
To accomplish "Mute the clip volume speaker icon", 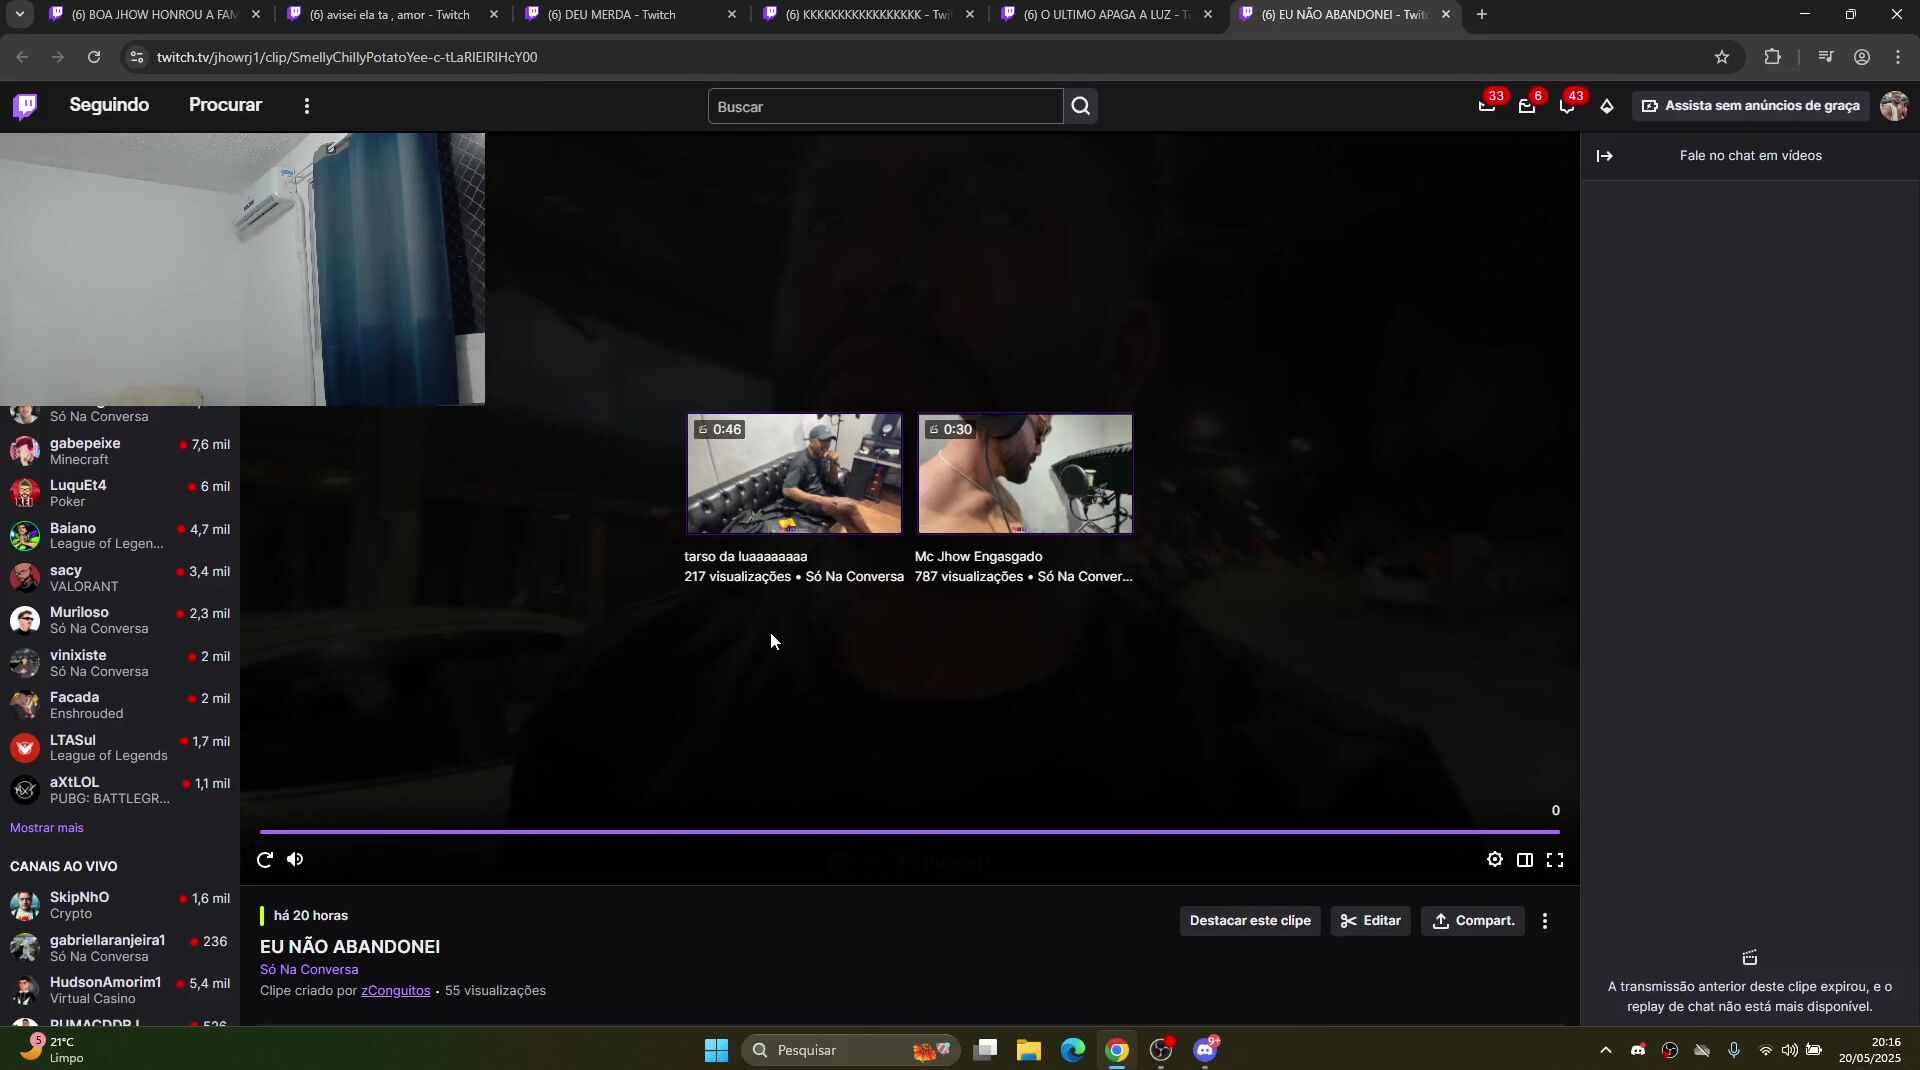I will tap(295, 860).
